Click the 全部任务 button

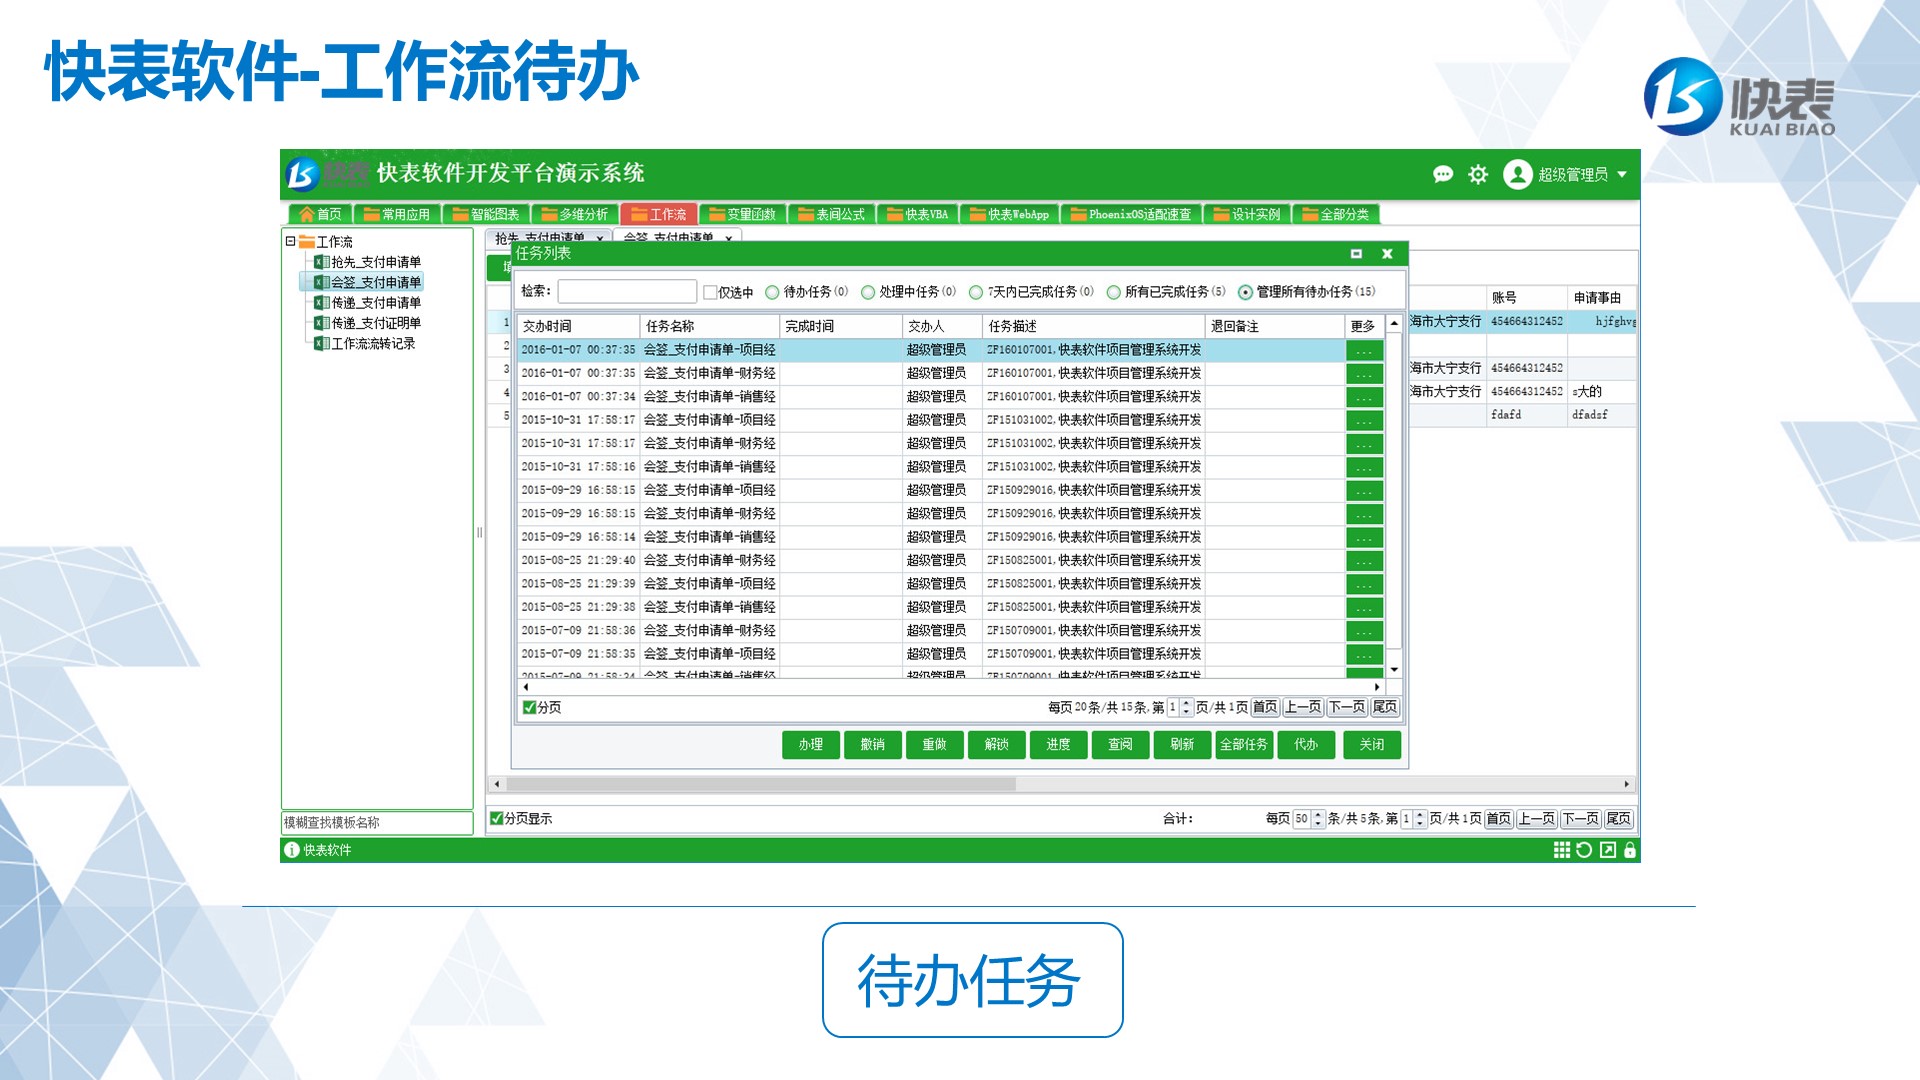click(x=1244, y=745)
